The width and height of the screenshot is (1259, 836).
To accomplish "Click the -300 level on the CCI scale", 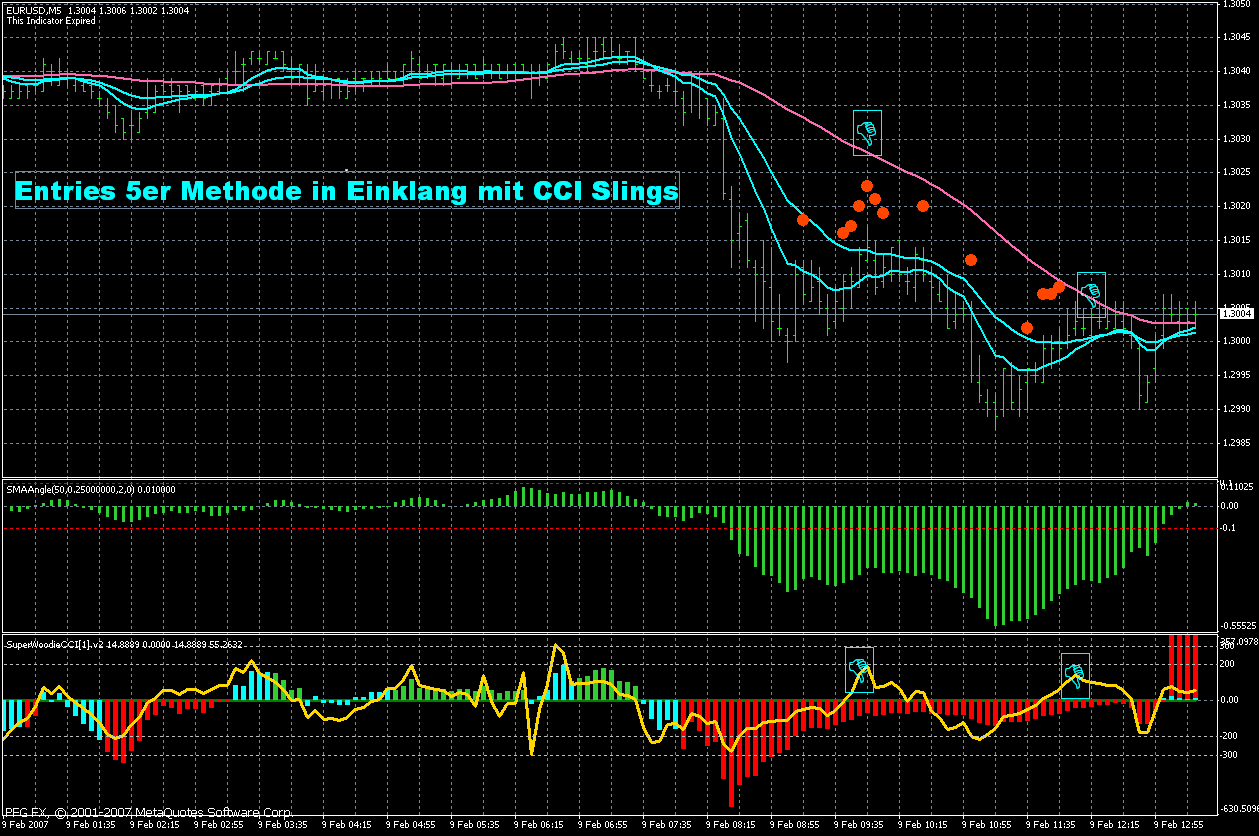I will point(1231,755).
